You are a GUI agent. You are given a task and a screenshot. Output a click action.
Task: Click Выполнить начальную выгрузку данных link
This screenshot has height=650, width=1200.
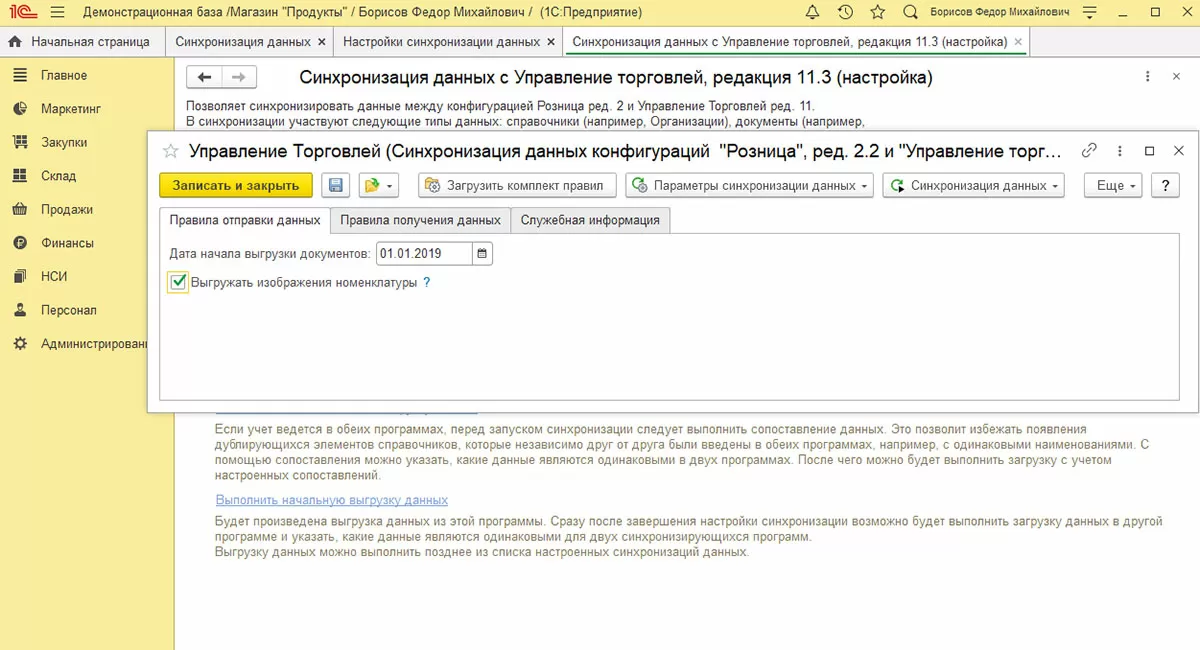point(332,499)
